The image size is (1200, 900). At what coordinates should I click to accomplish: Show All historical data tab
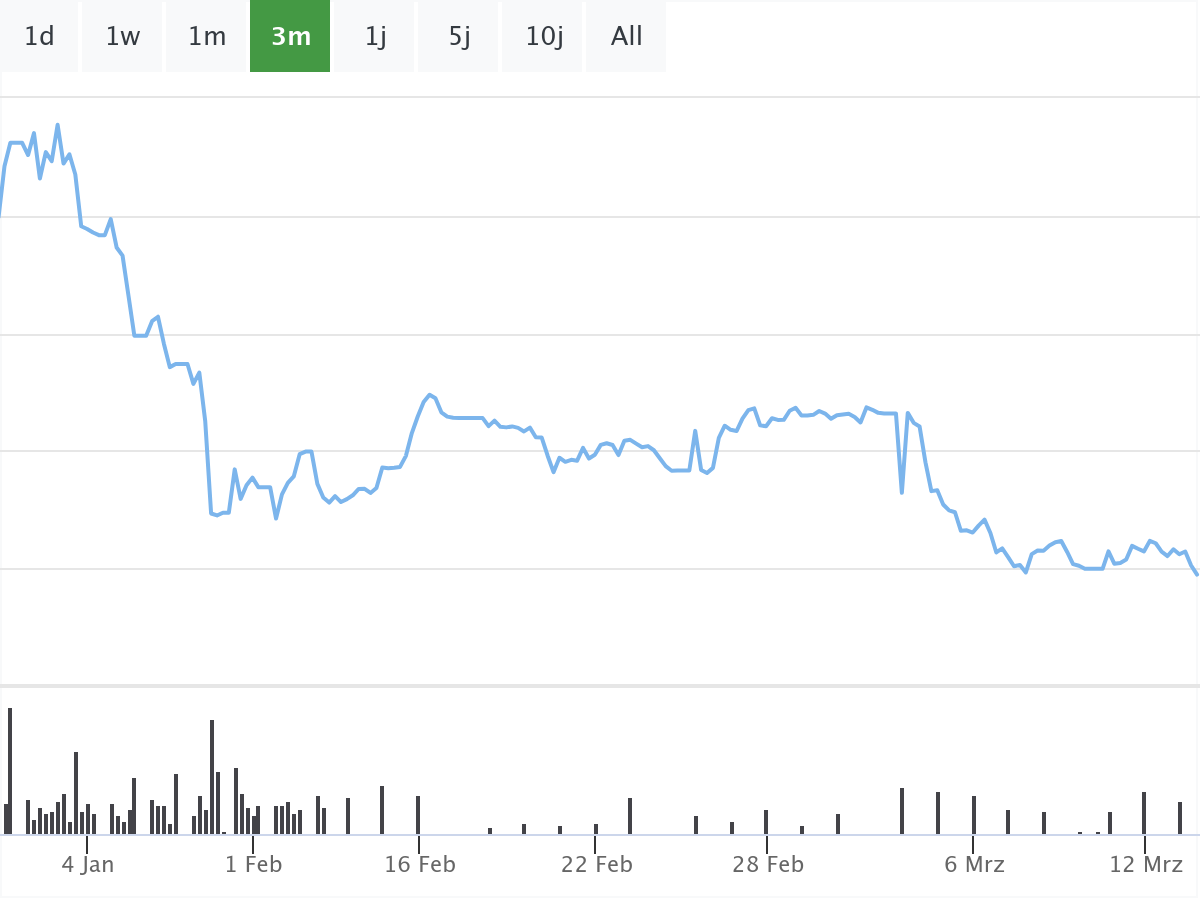point(627,37)
